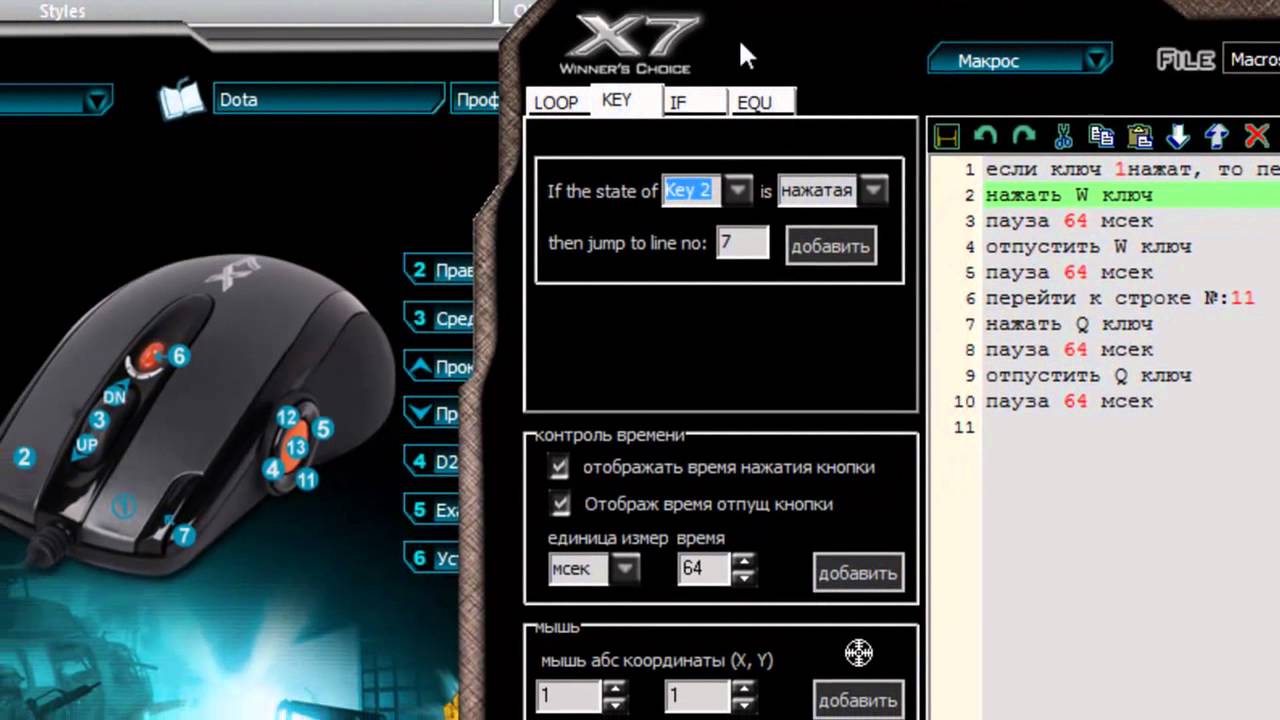Select mouse button 12 marker on the mouse
The height and width of the screenshot is (720, 1280).
(x=288, y=418)
